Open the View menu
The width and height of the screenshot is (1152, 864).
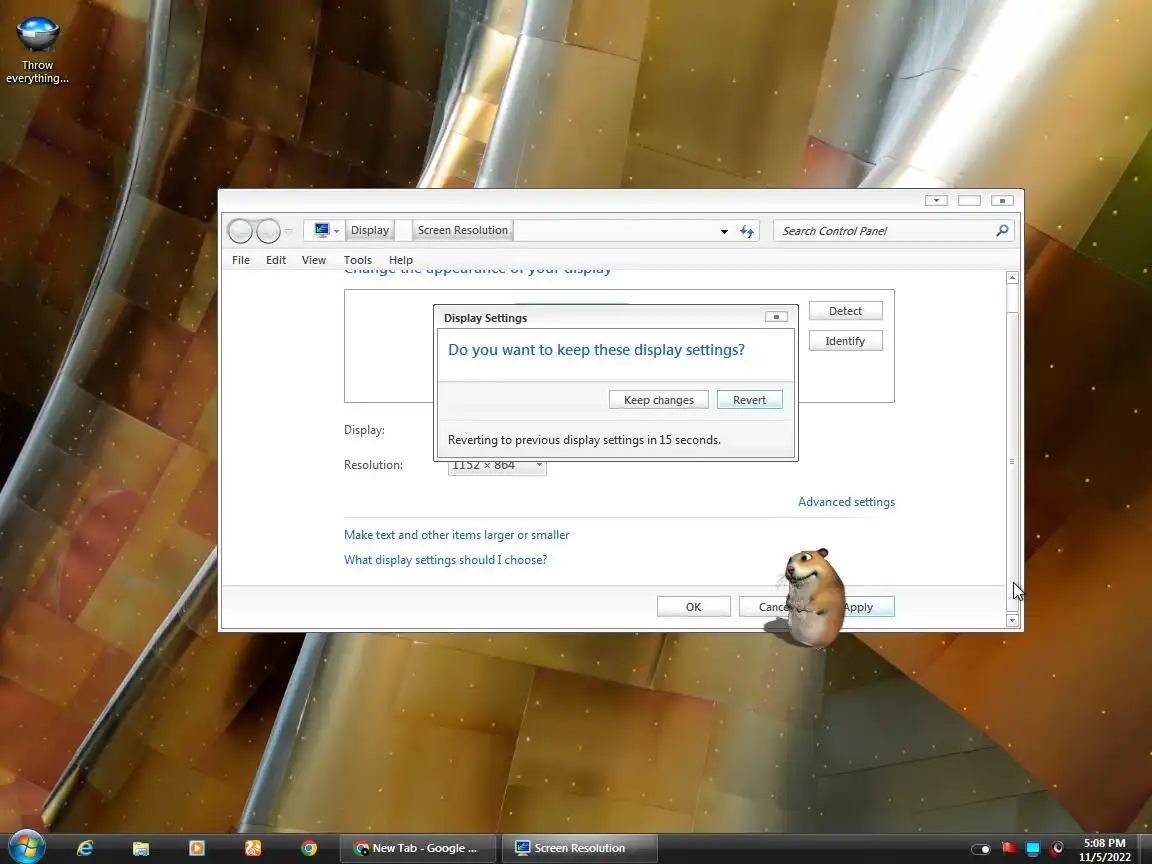314,260
